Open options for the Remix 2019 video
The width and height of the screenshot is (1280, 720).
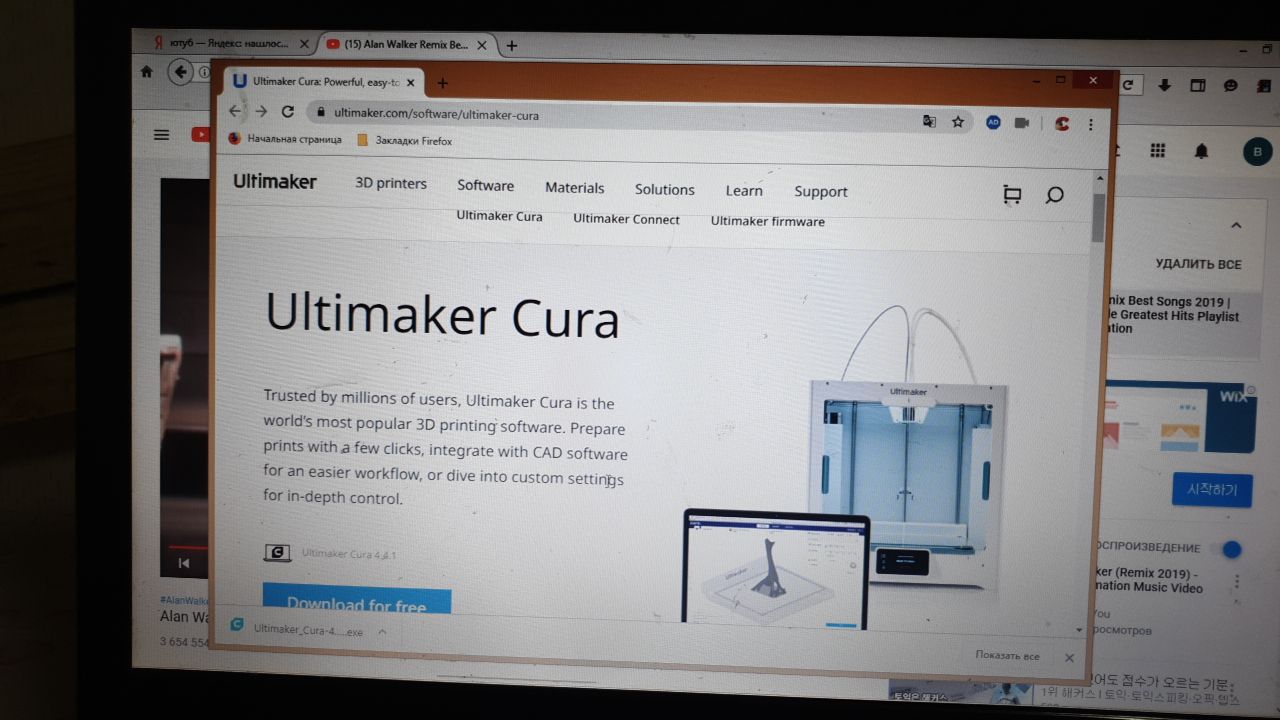(1237, 581)
